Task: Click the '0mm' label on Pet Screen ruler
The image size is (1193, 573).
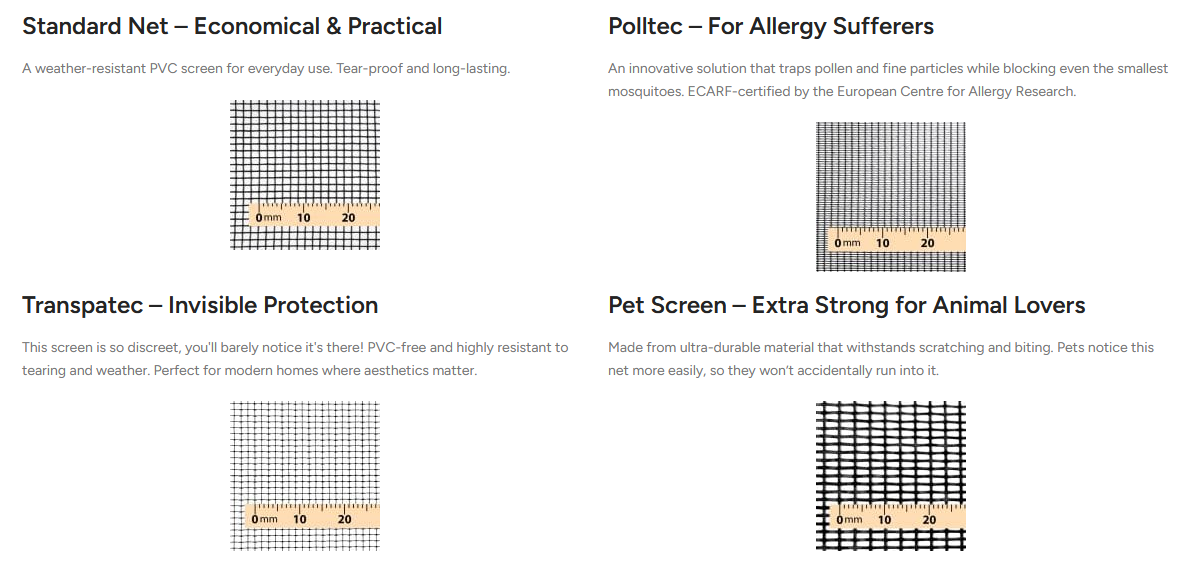Action: [x=849, y=520]
